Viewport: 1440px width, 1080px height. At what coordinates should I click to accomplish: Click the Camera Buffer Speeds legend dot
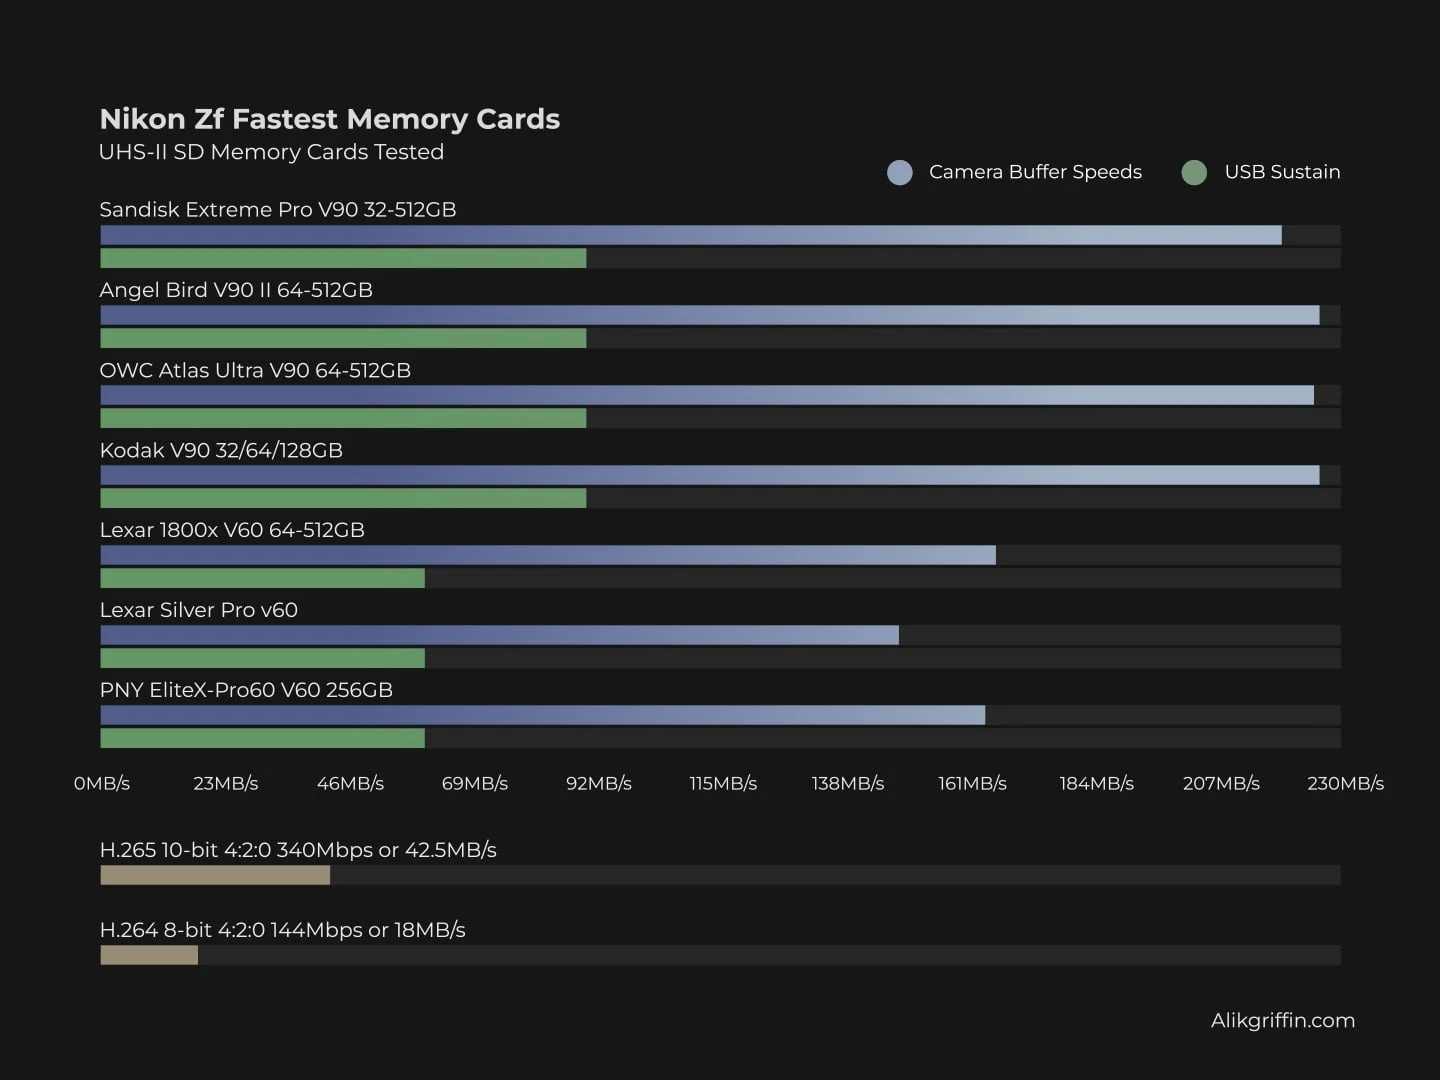tap(900, 172)
